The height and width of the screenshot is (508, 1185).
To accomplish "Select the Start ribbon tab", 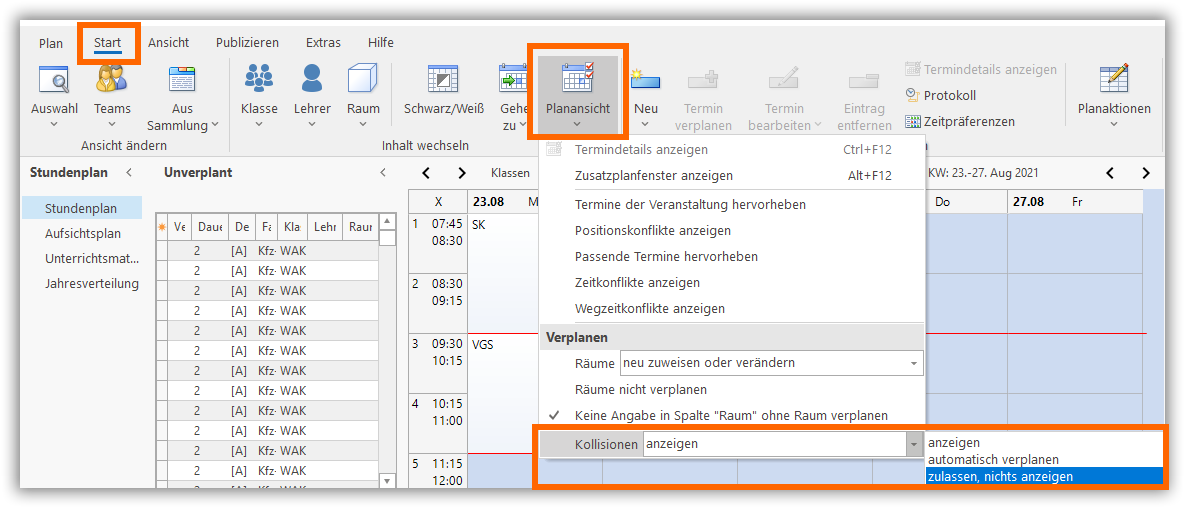I will 107,43.
